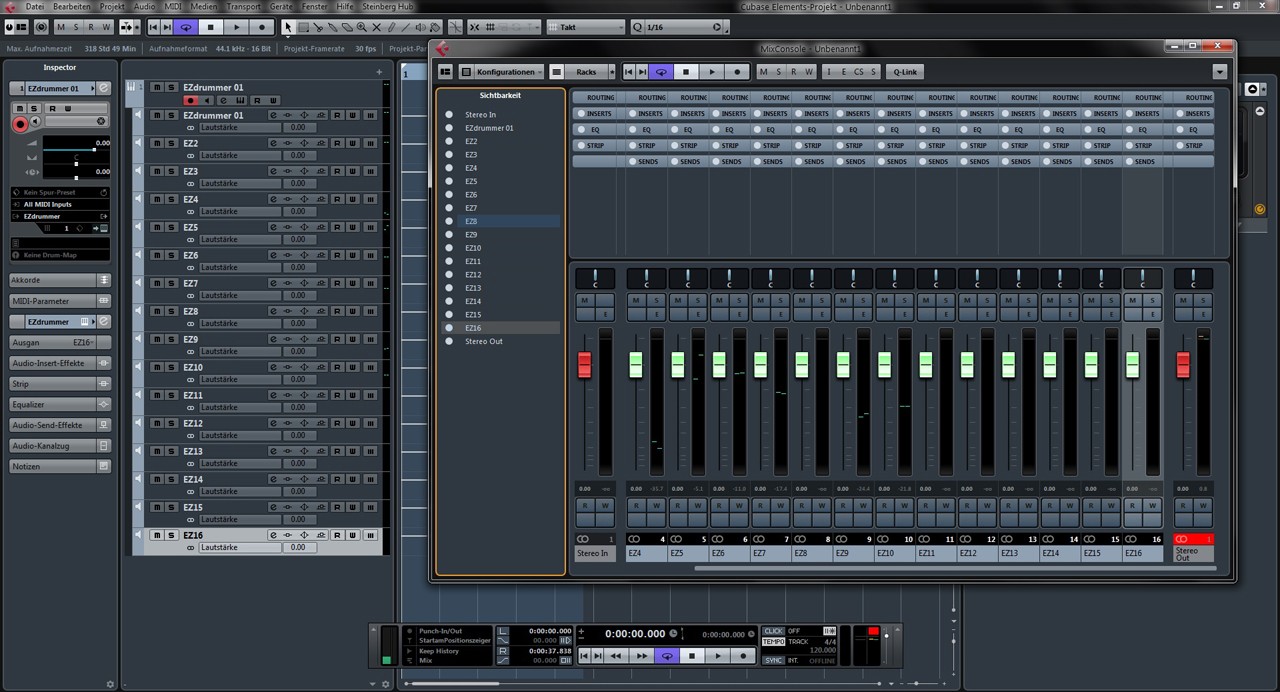Toggle visibility of EZ16 channel

tap(449, 328)
